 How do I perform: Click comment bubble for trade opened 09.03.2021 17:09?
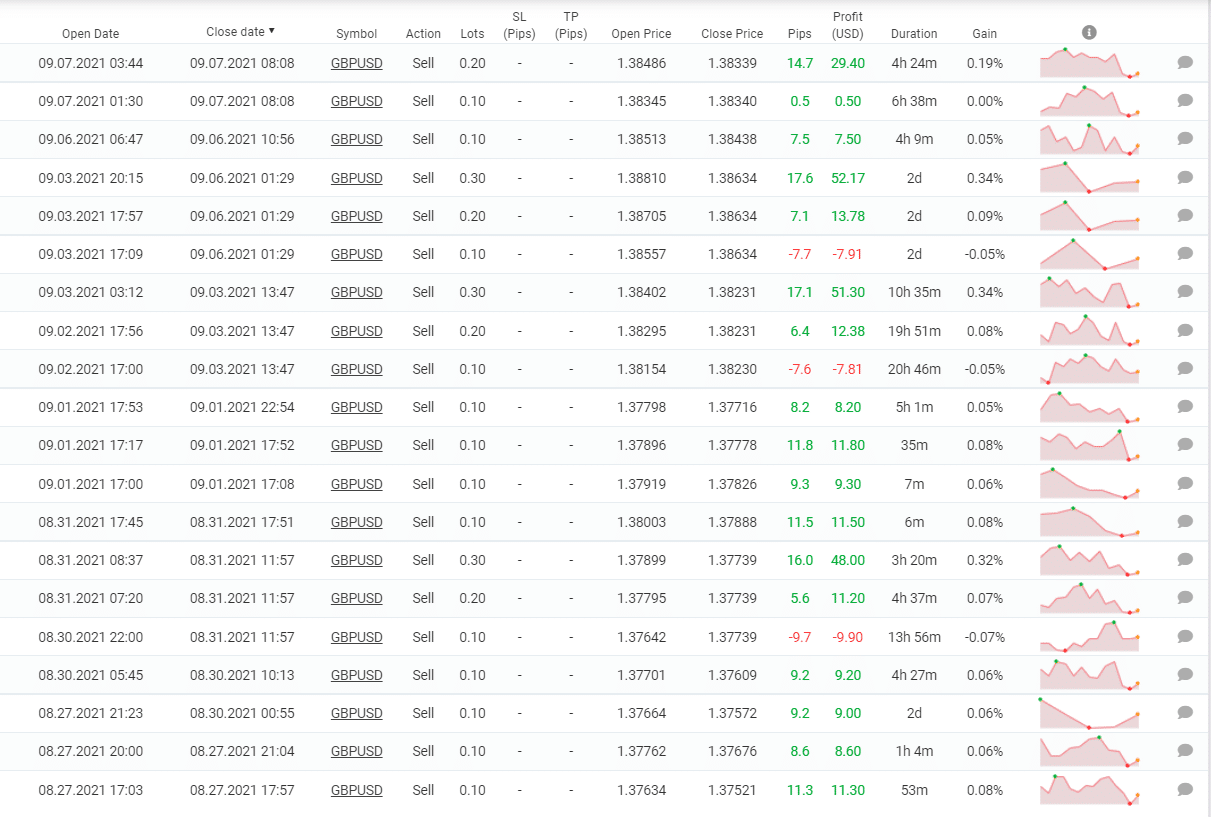tap(1185, 254)
